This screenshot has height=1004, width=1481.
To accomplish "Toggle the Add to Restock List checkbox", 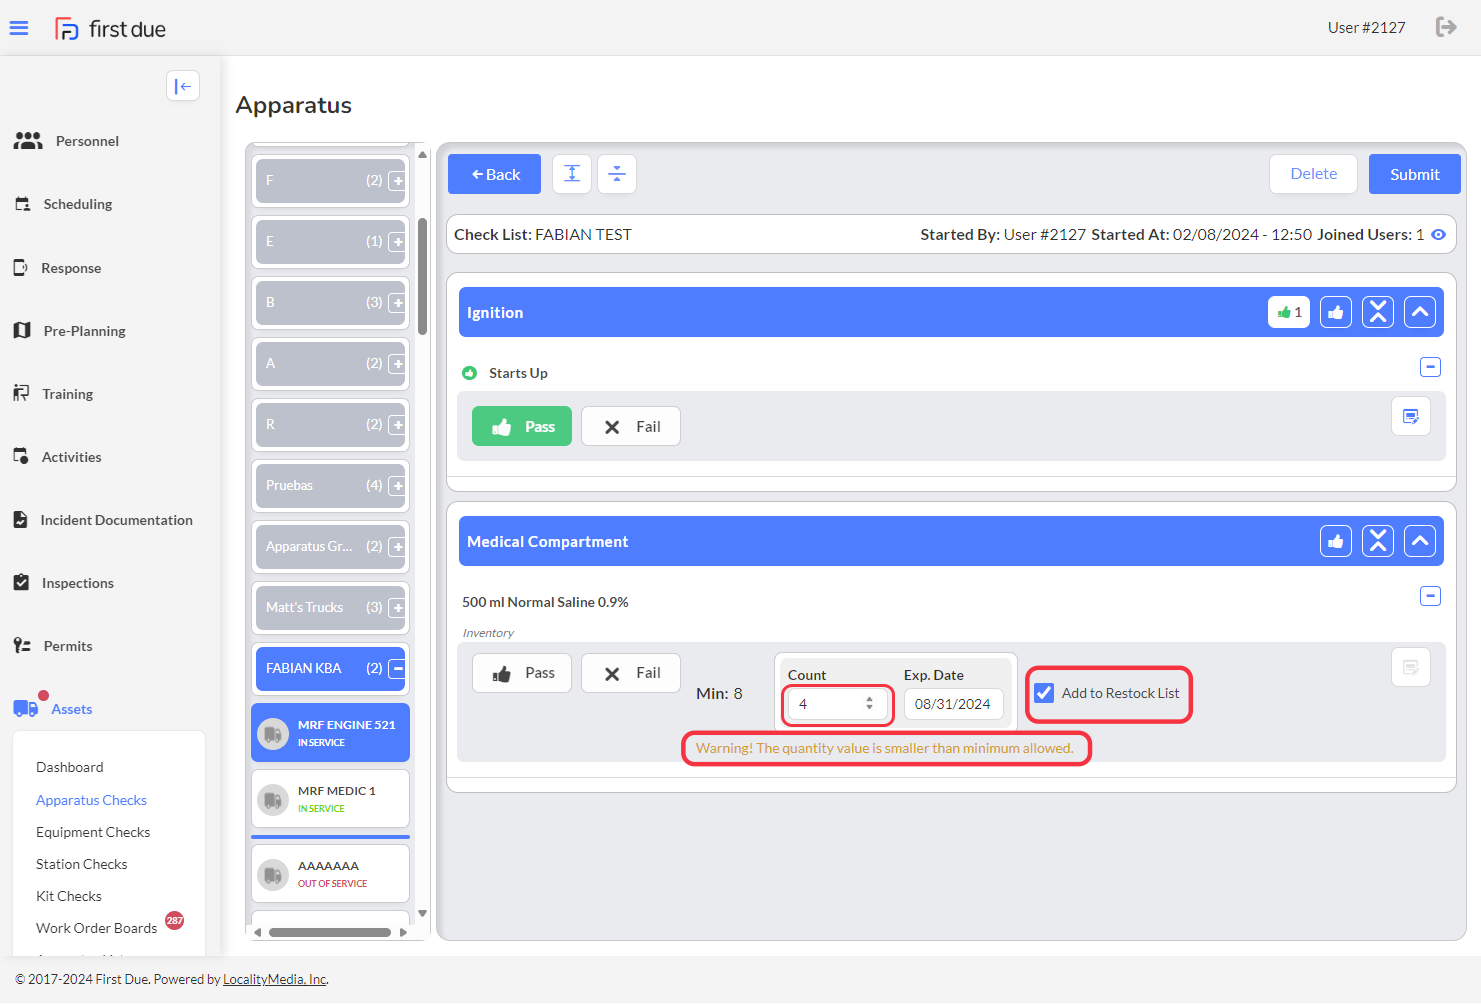I will [1044, 693].
